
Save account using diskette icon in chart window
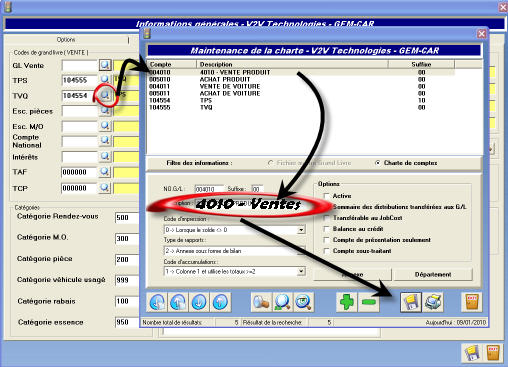click(x=411, y=302)
